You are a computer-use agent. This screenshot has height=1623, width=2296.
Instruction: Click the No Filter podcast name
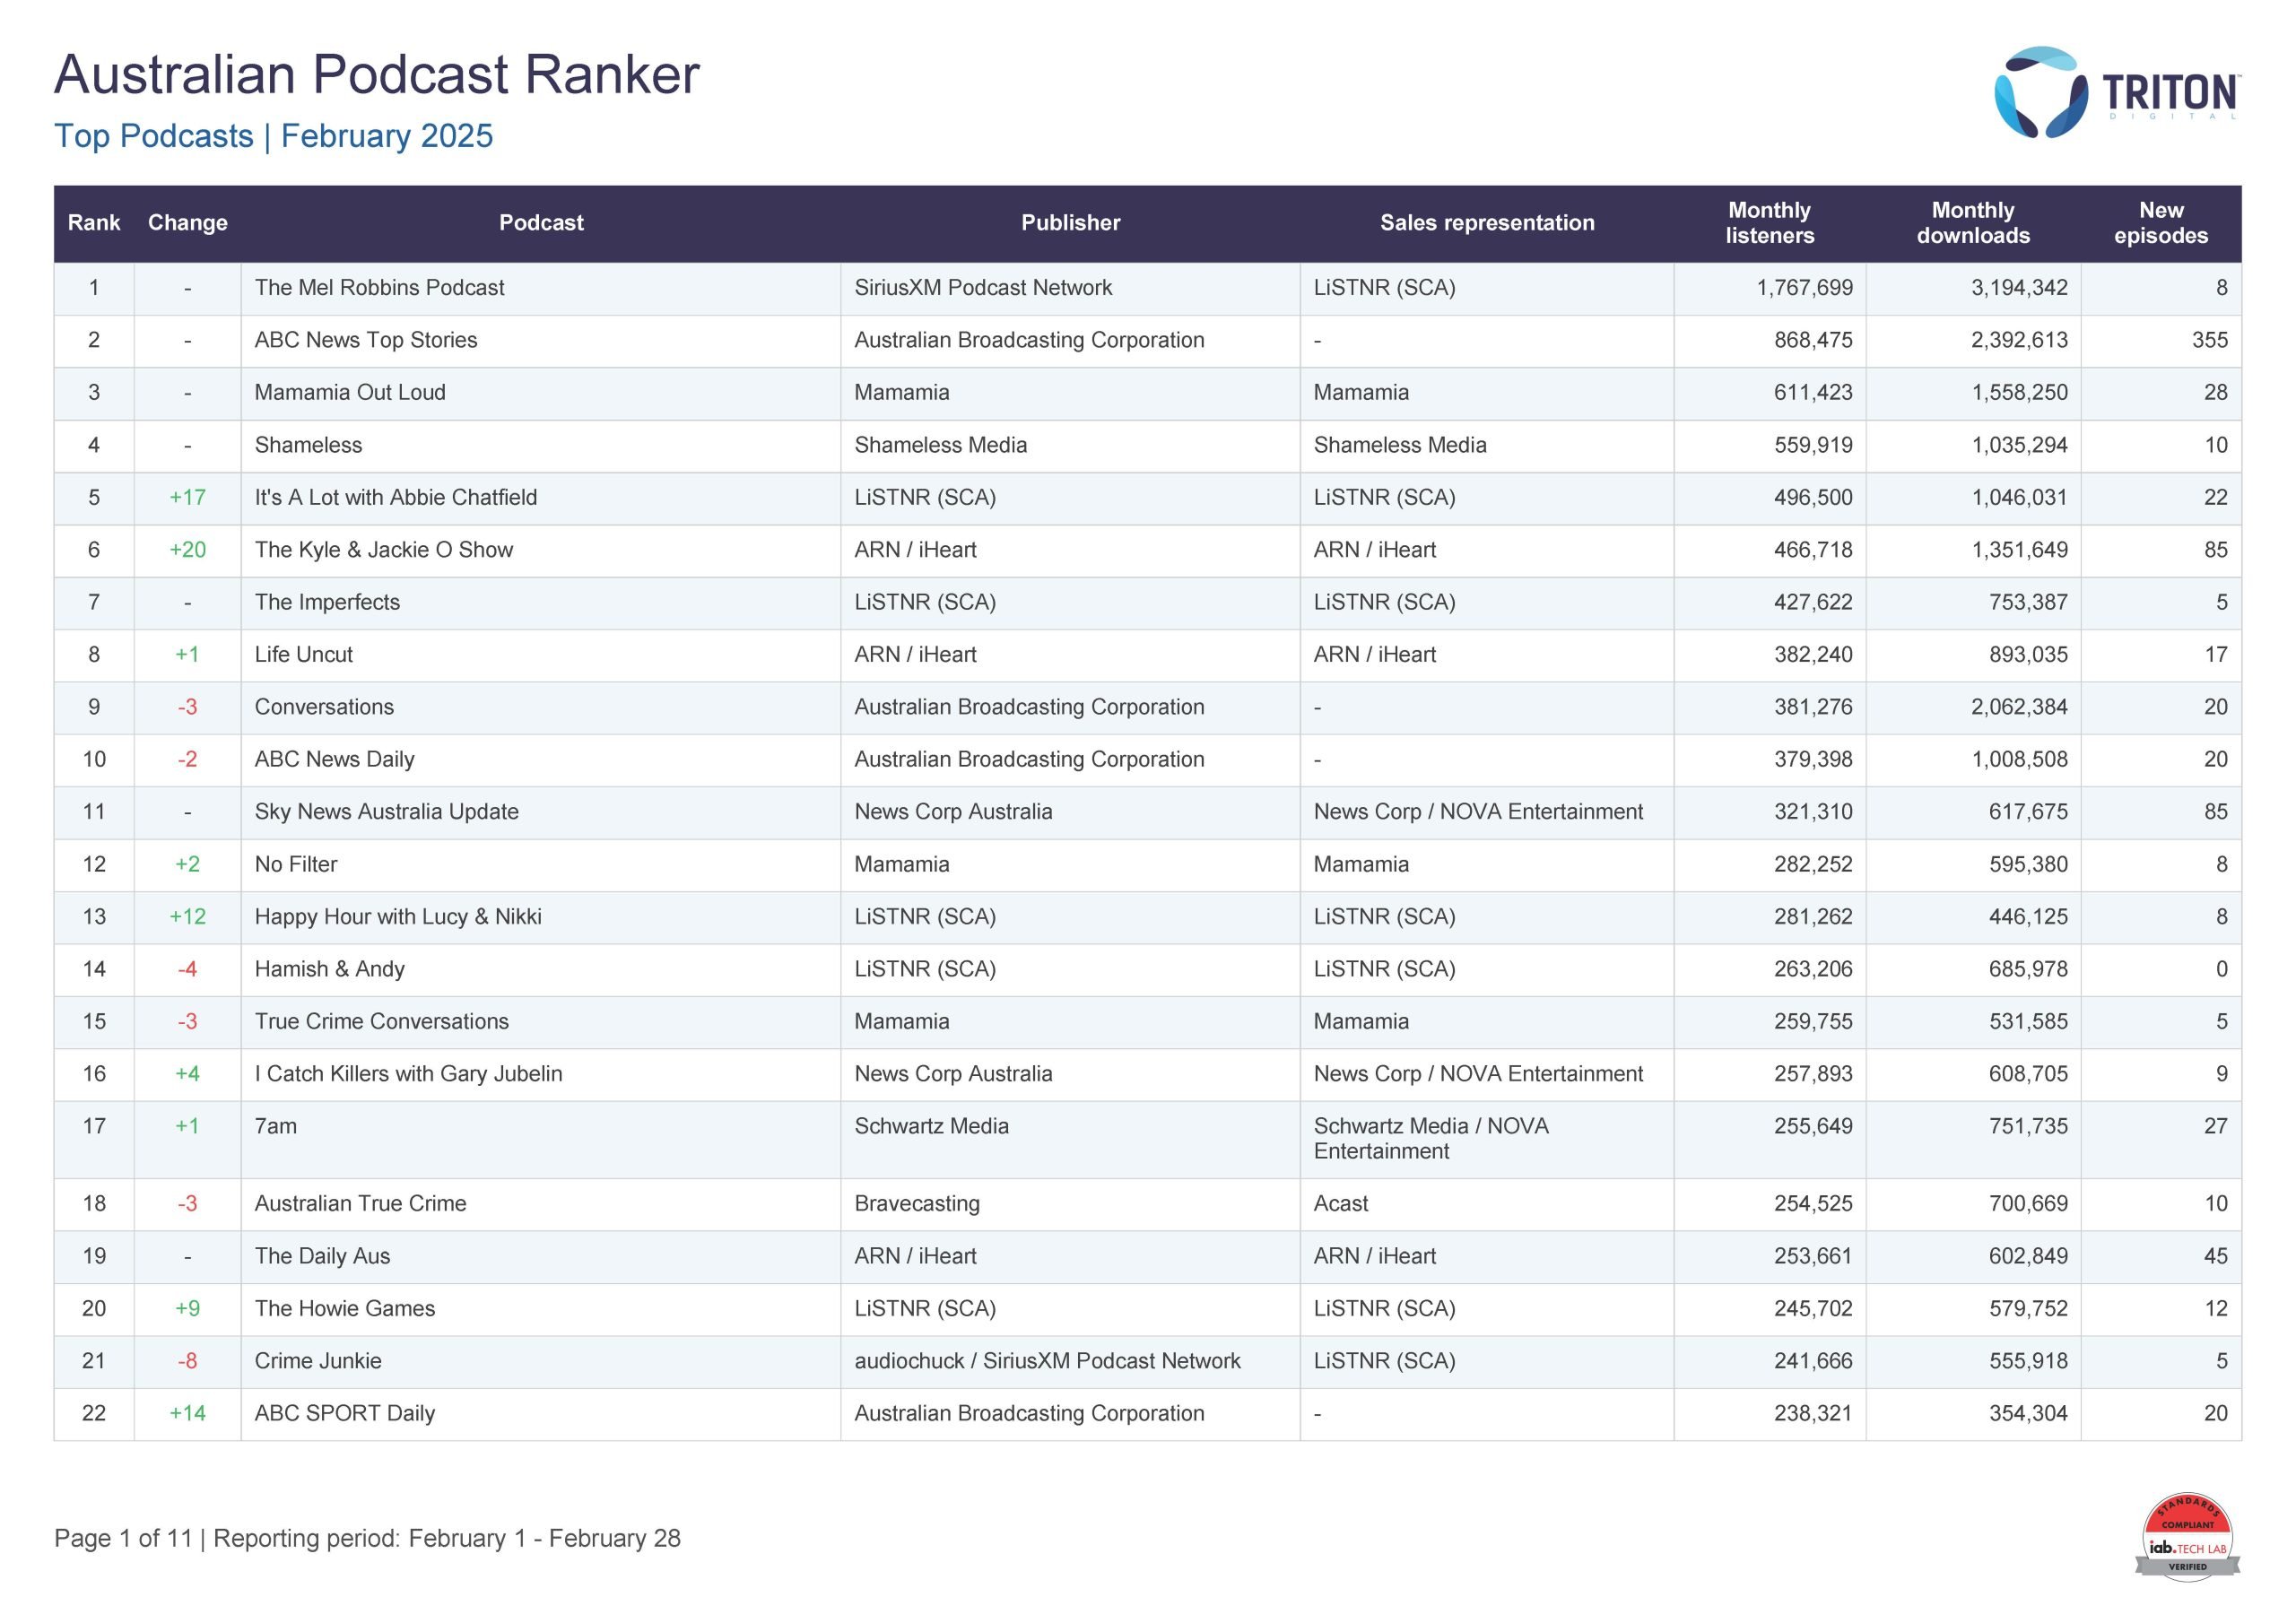296,864
